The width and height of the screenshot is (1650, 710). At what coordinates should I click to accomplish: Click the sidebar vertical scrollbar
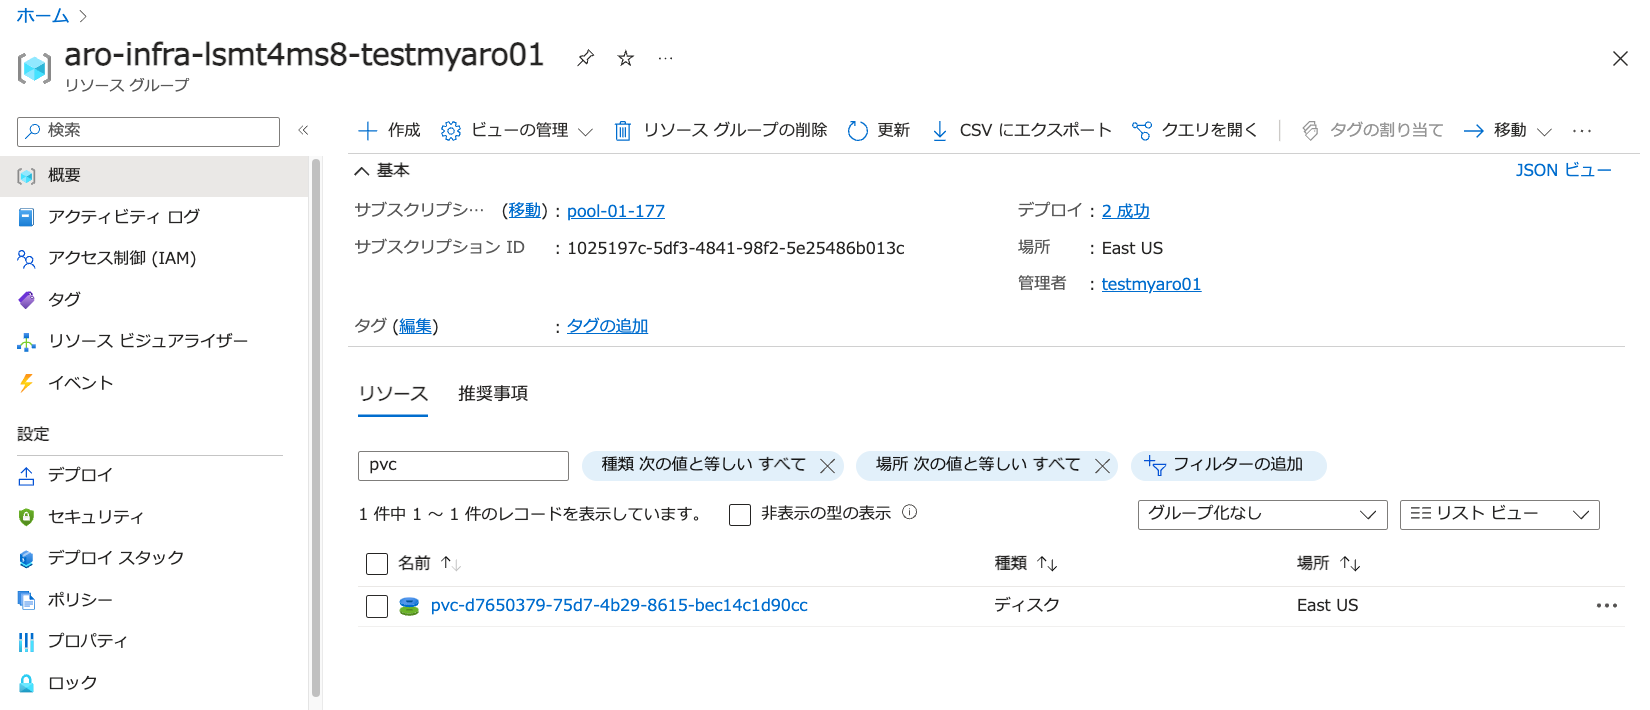click(x=316, y=428)
